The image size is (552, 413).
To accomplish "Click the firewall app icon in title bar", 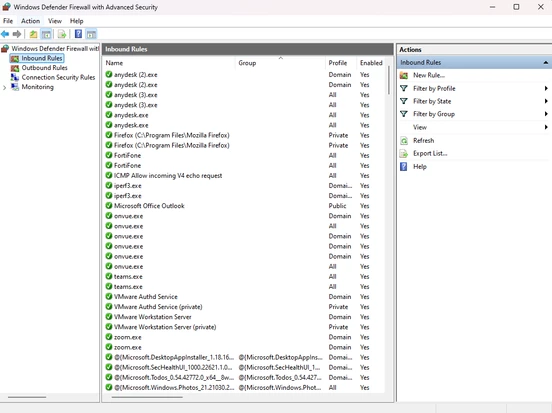I will coord(6,7).
